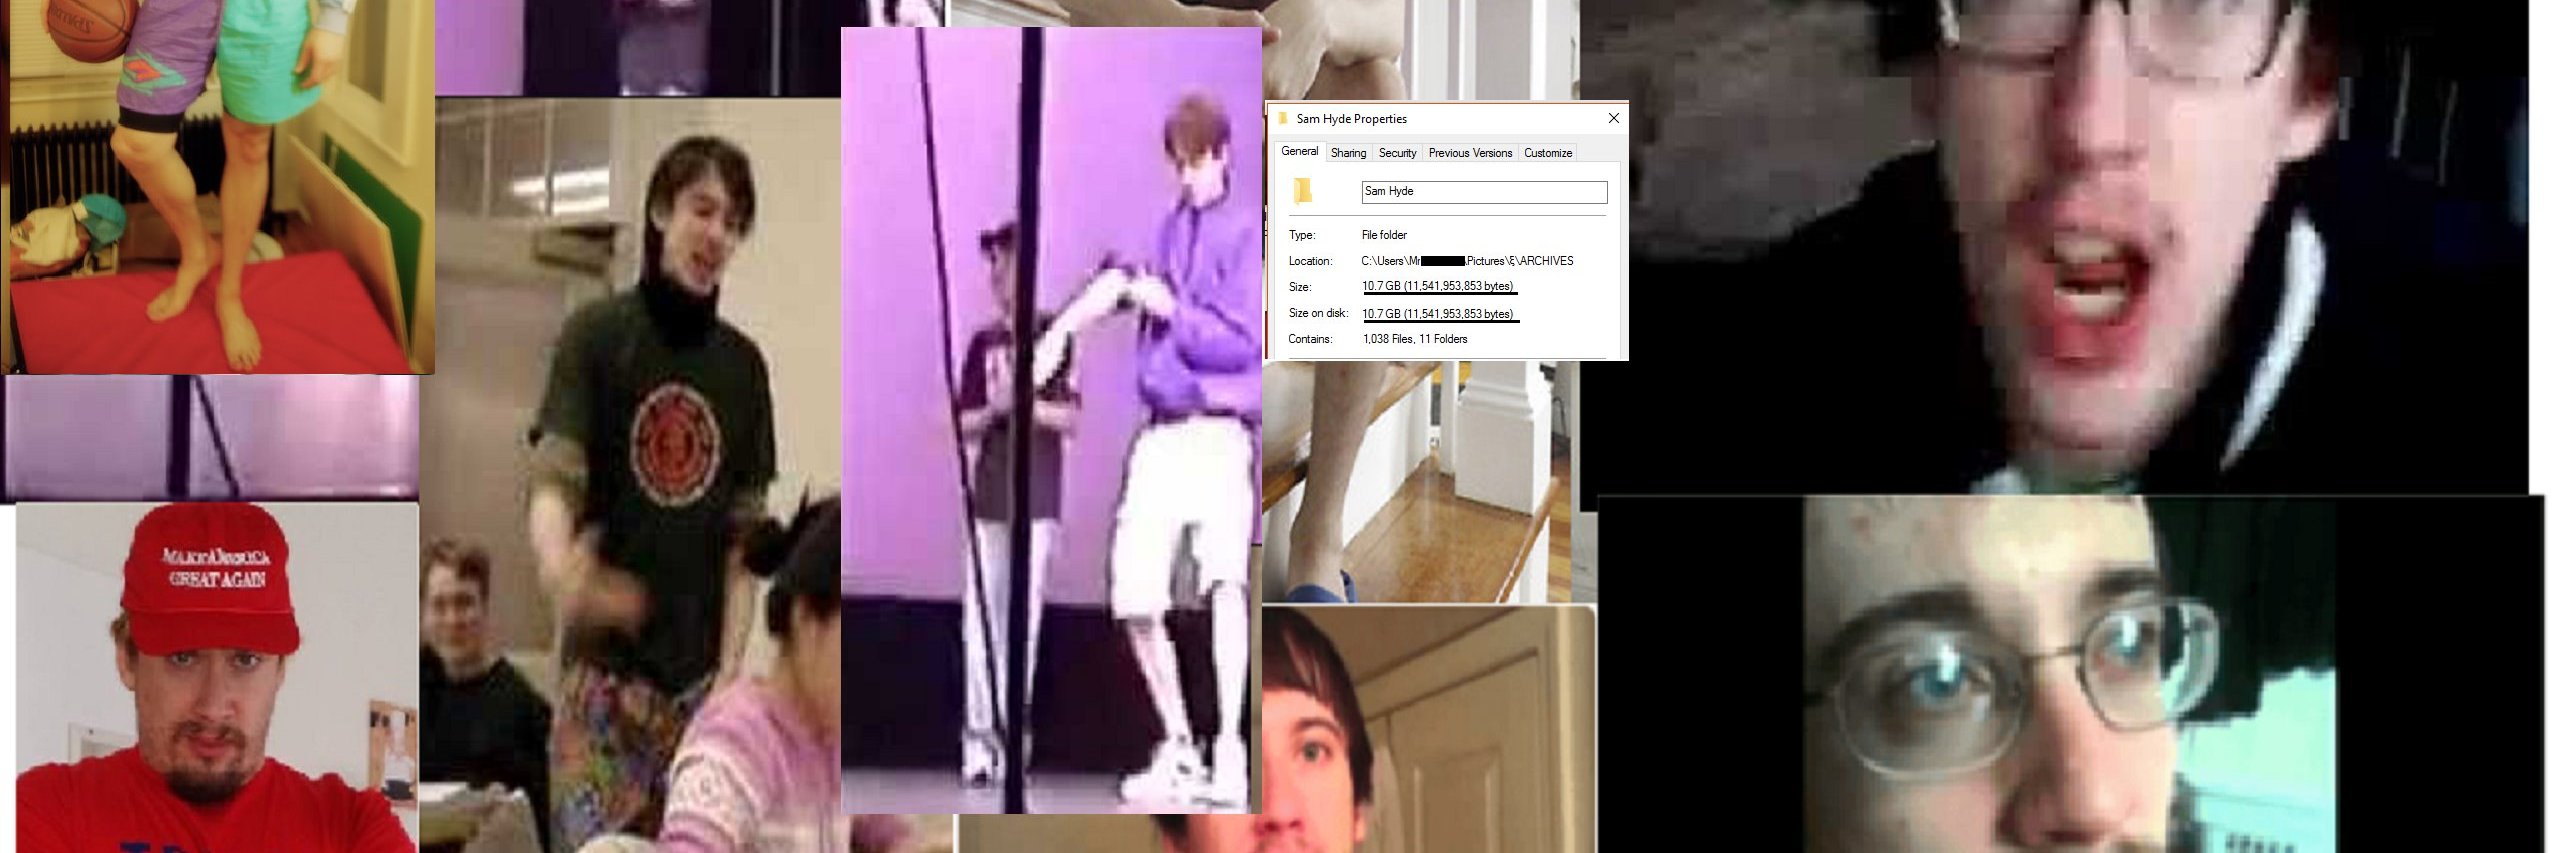Screen dimensions: 2560x853
Task: Click the Sam Hyde Properties title text
Action: pyautogui.click(x=1351, y=119)
